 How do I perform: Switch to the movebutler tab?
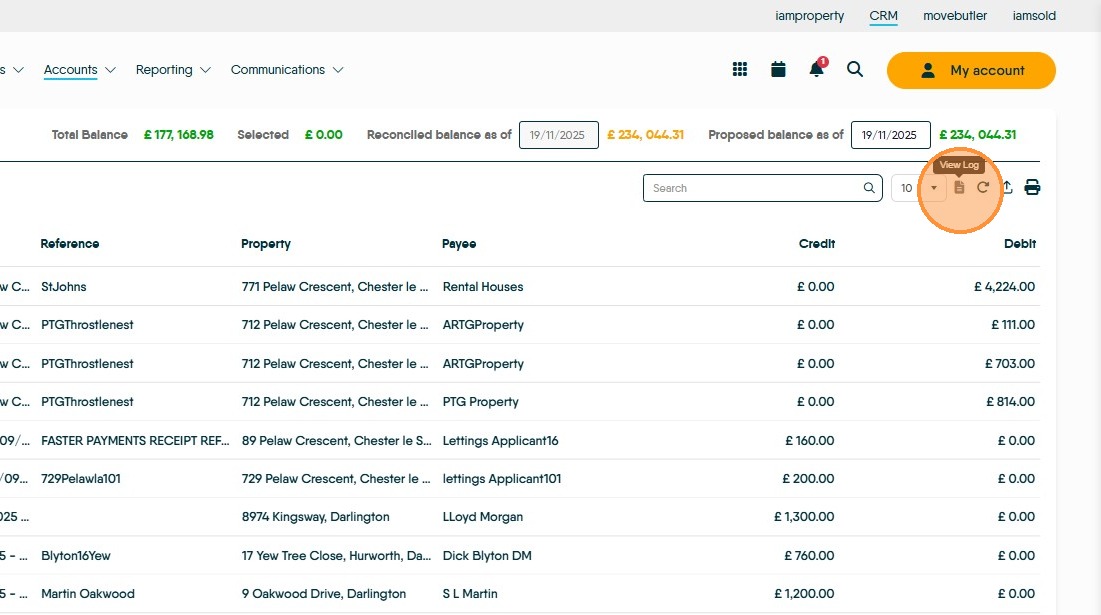click(954, 16)
